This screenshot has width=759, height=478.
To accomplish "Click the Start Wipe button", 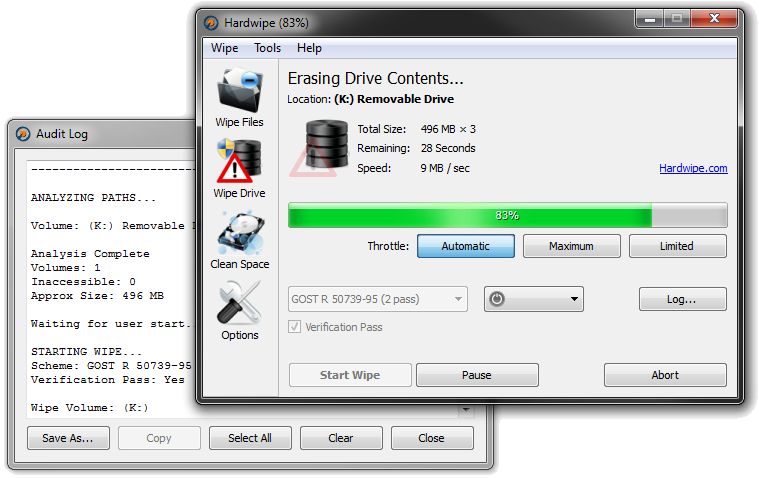I will coord(350,375).
